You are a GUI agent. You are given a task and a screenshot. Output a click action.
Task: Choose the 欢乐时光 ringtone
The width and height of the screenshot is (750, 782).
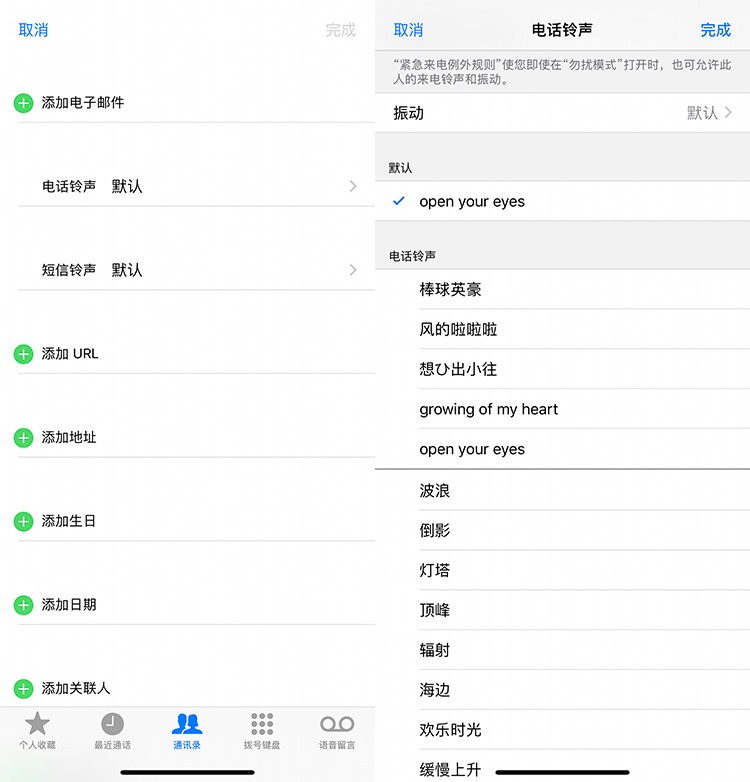(x=562, y=730)
